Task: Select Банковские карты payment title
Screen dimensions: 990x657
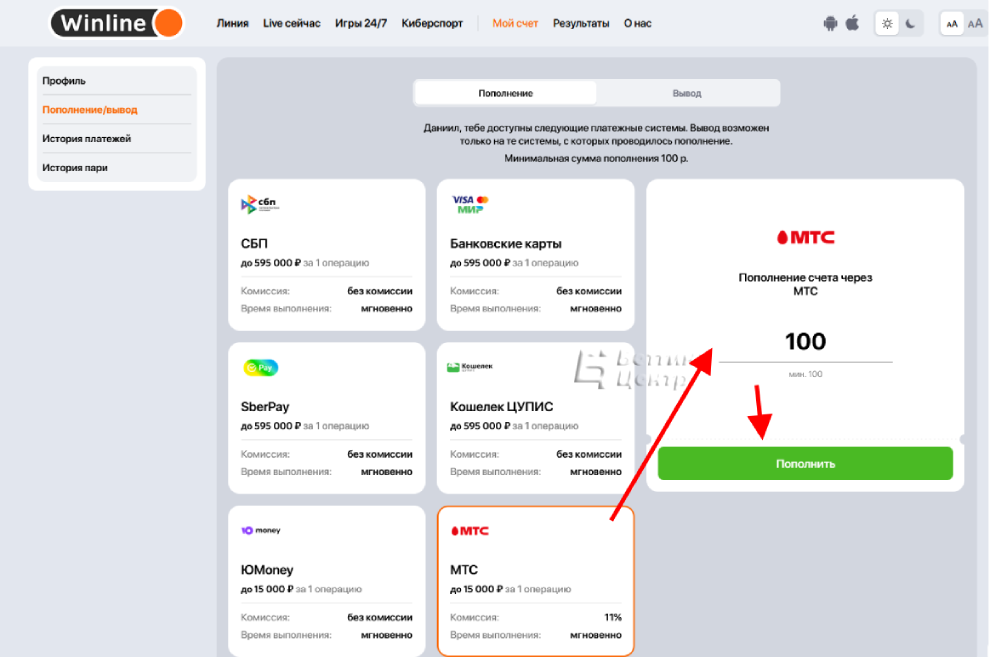Action: 506,244
